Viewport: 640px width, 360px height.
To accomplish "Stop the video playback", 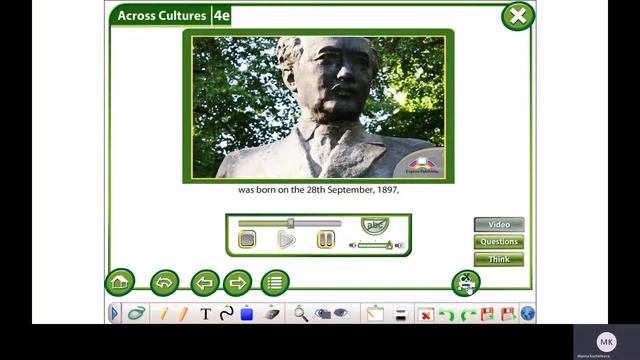I will [x=247, y=239].
